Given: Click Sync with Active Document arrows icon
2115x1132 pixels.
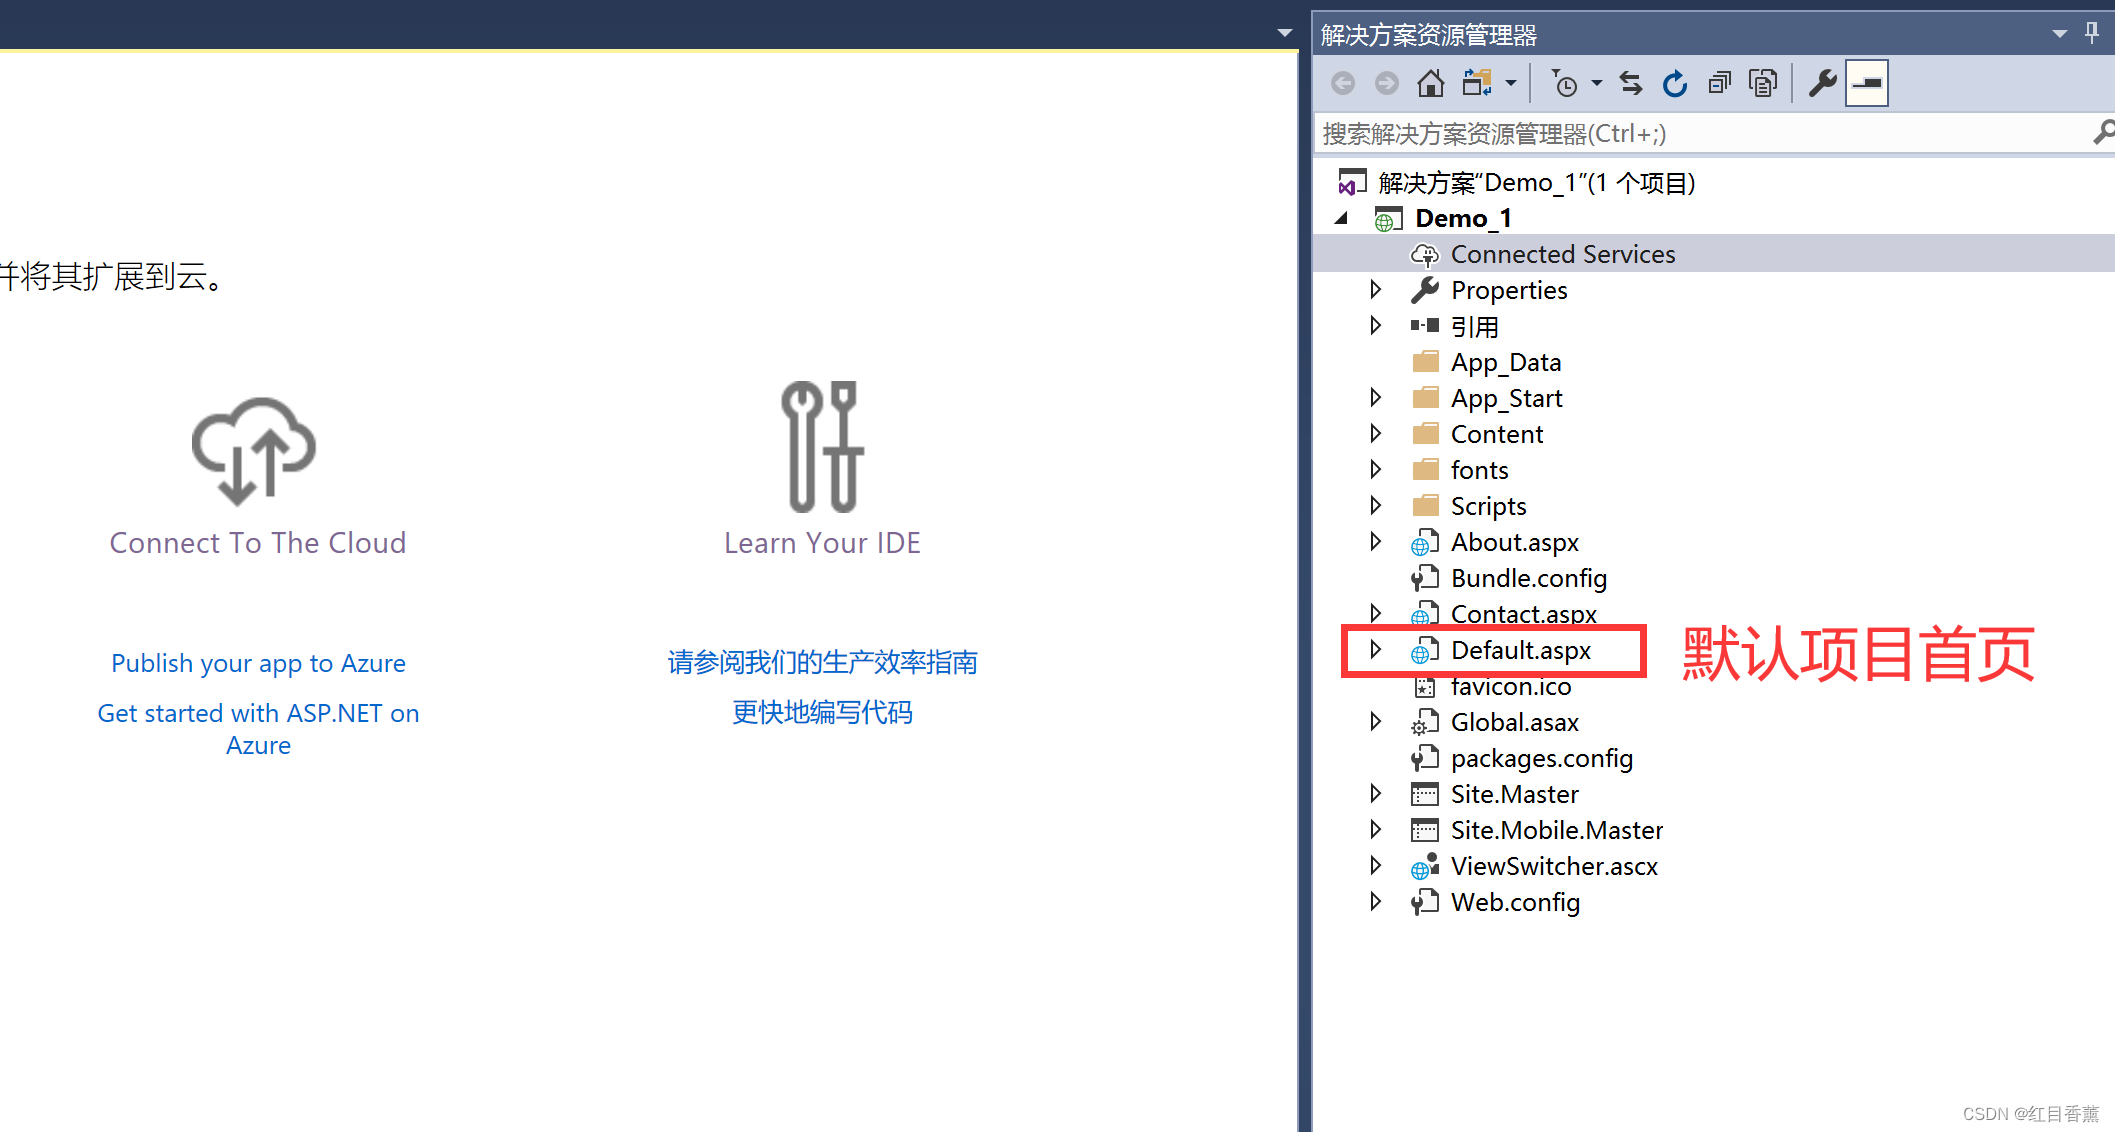Looking at the screenshot, I should (1631, 83).
